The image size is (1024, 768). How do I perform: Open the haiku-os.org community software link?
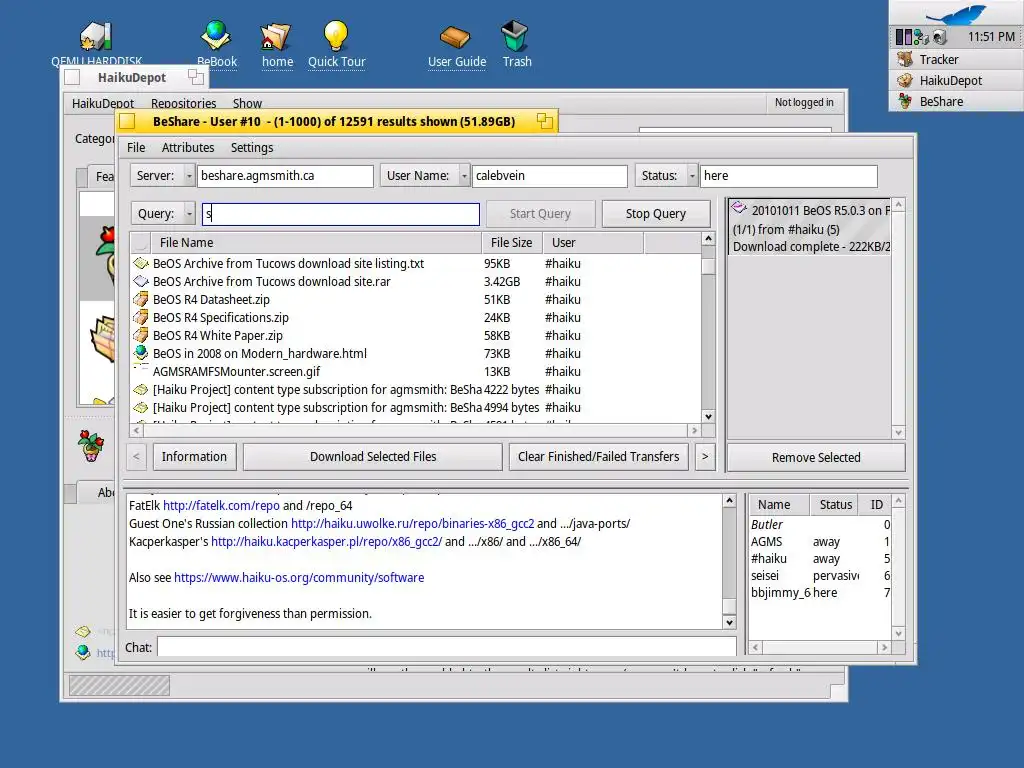[x=299, y=577]
